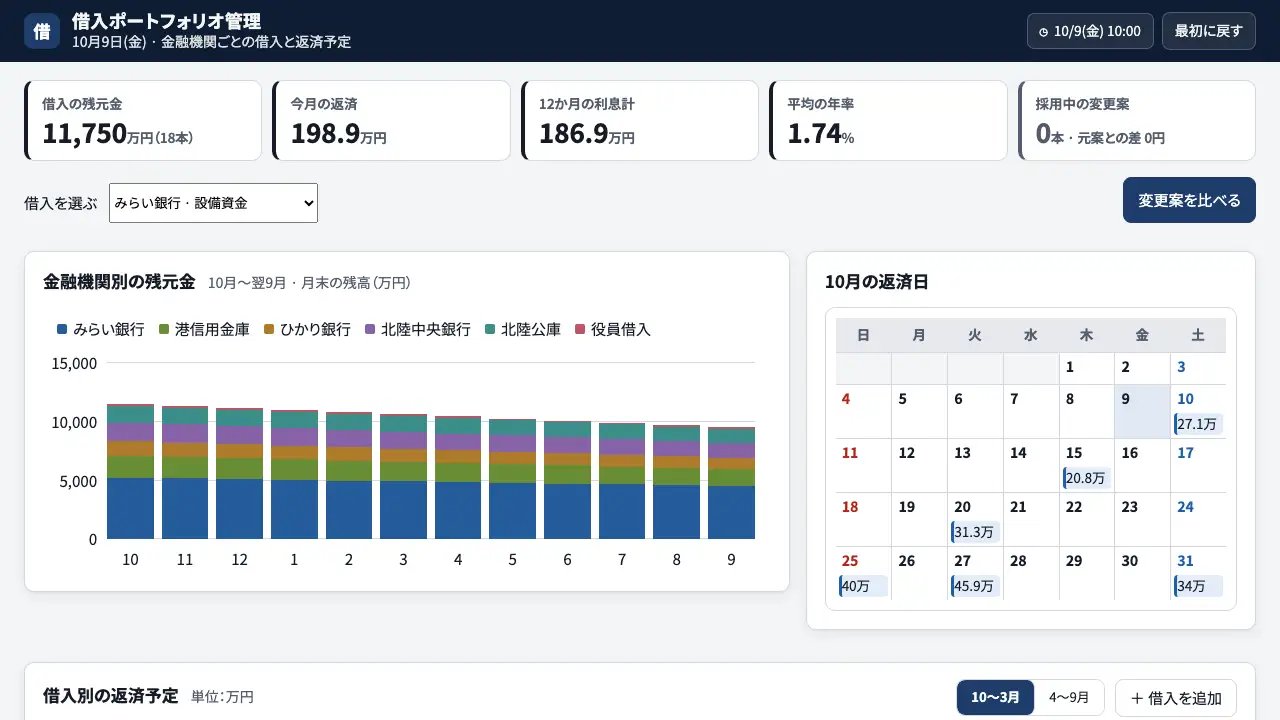Reset with the 最初に戻す button

click(x=1209, y=31)
